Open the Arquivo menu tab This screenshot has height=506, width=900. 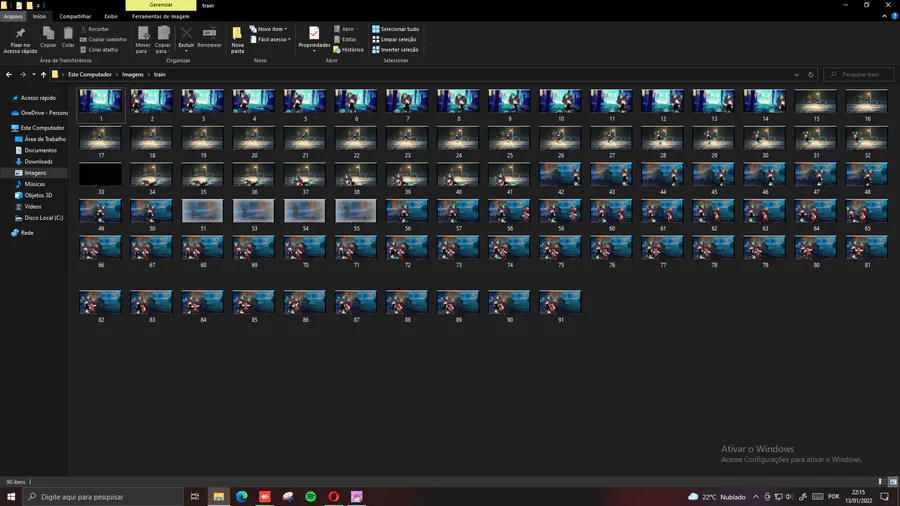(13, 16)
